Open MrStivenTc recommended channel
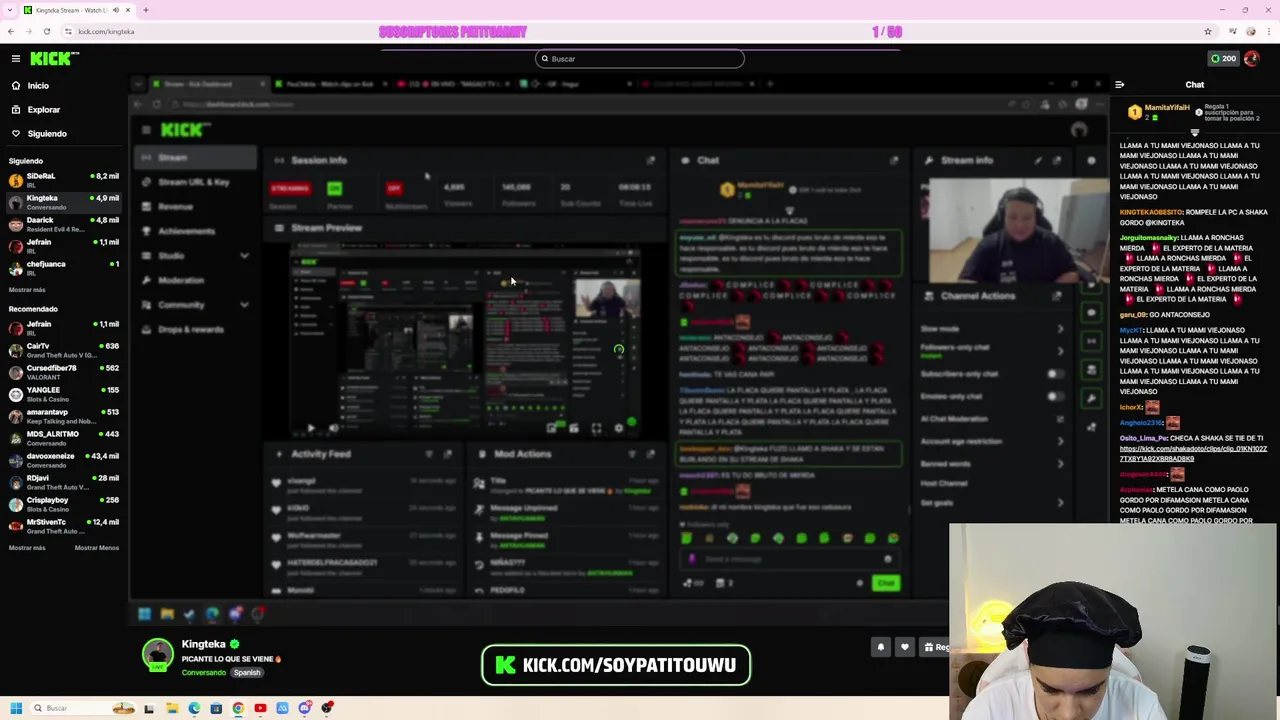Viewport: 1280px width, 720px height. 64,526
